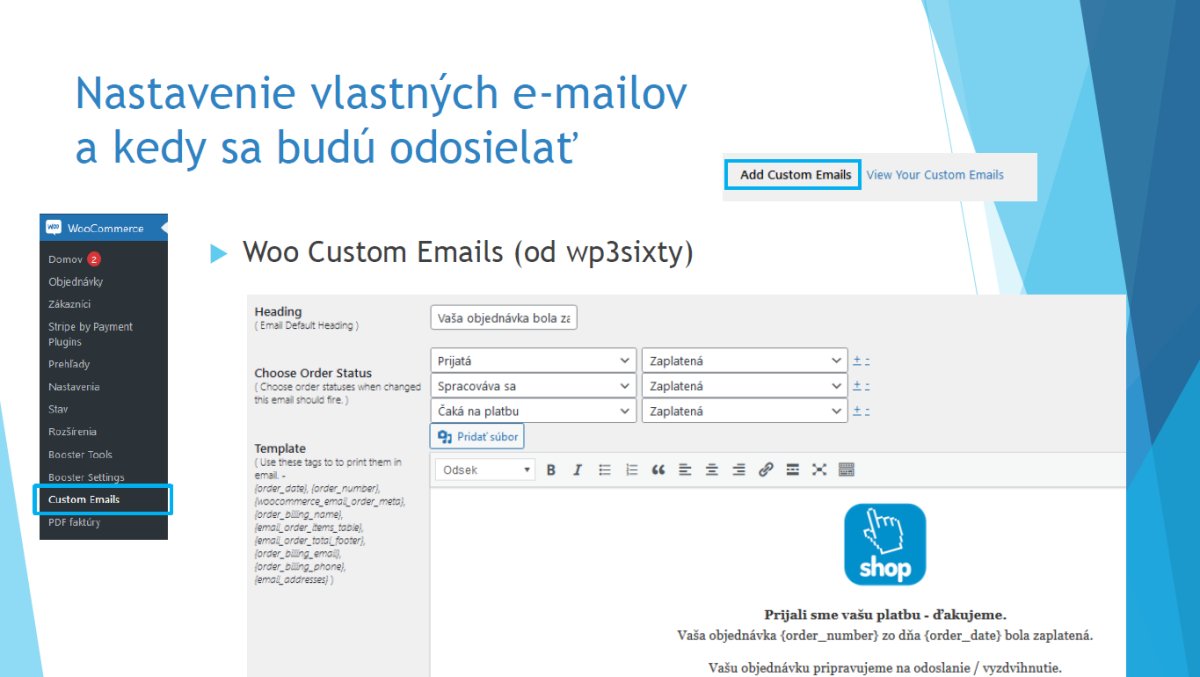Apply blockquote formatting
The width and height of the screenshot is (1200, 677).
point(658,469)
